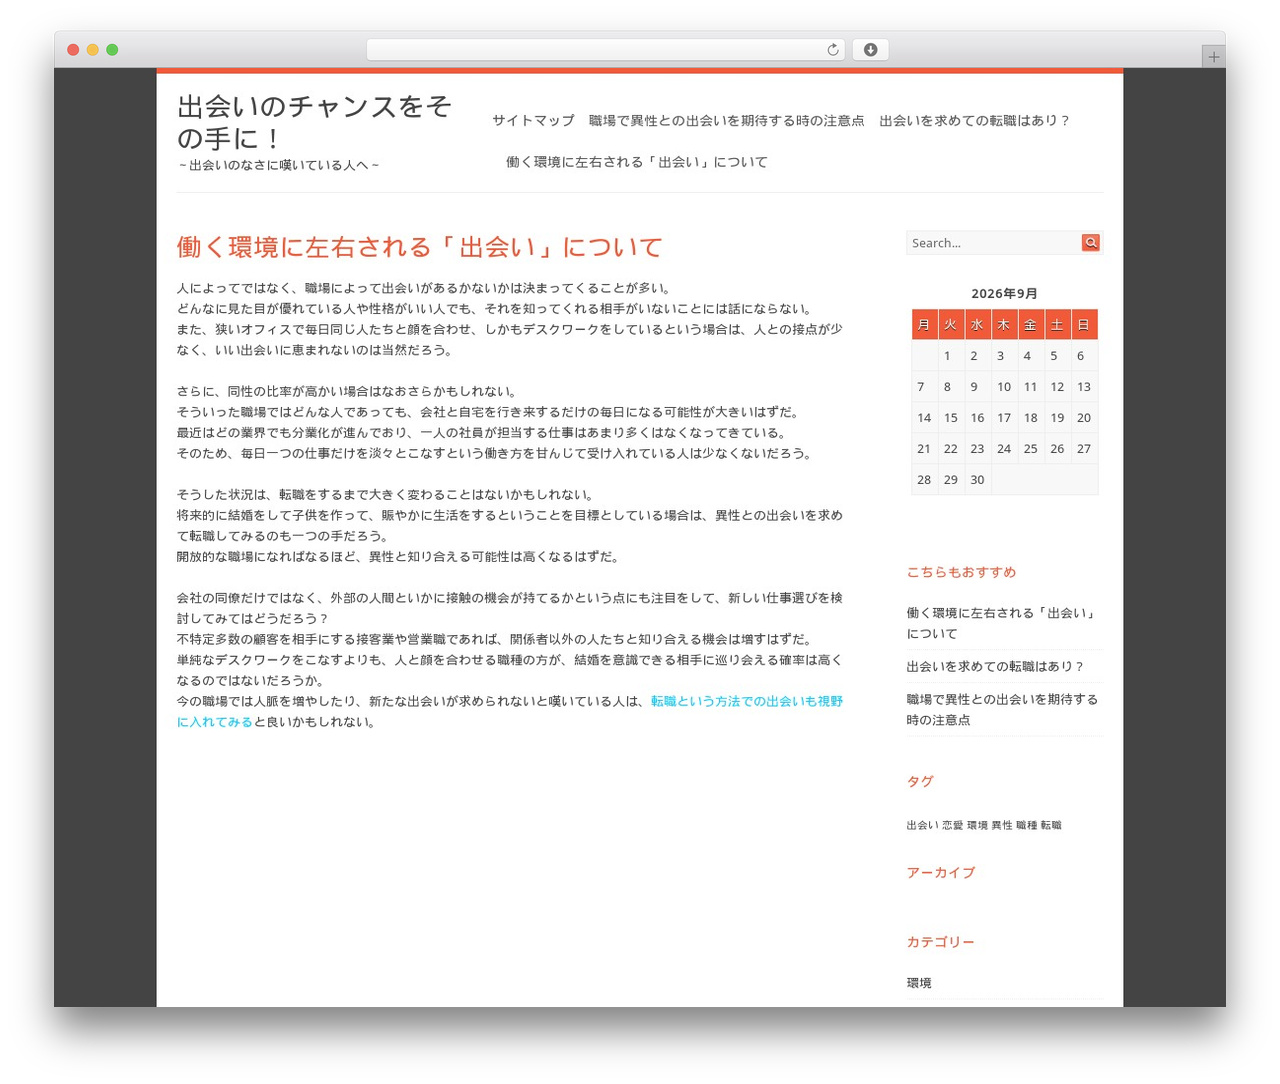Open sidebar link 働く環境に左右される「出会い」について

click(1002, 623)
